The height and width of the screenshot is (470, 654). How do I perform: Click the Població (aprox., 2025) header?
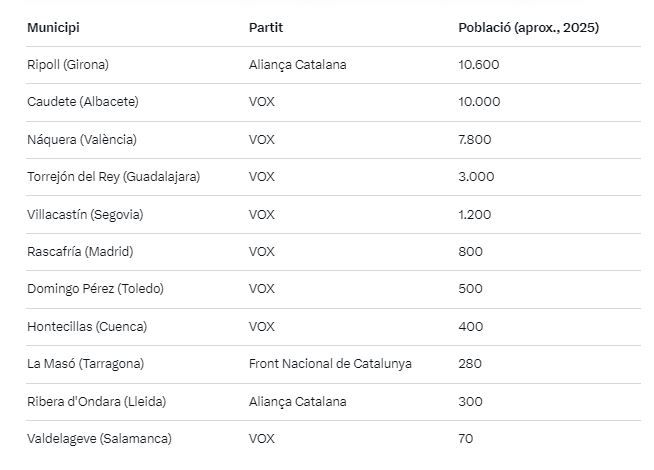tap(528, 27)
